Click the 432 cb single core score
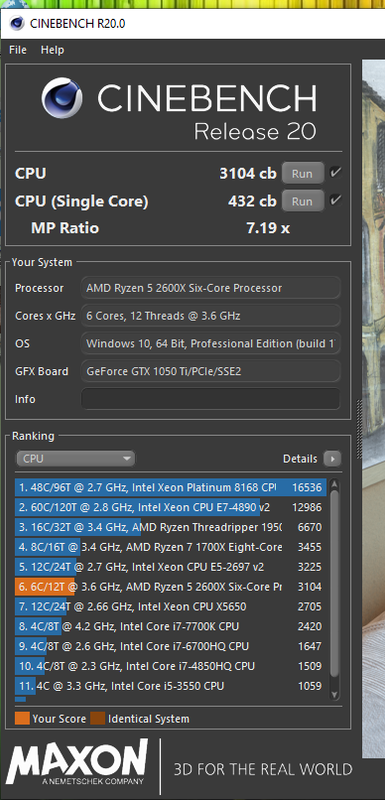Screen dimensions: 385x800 (x=252, y=201)
